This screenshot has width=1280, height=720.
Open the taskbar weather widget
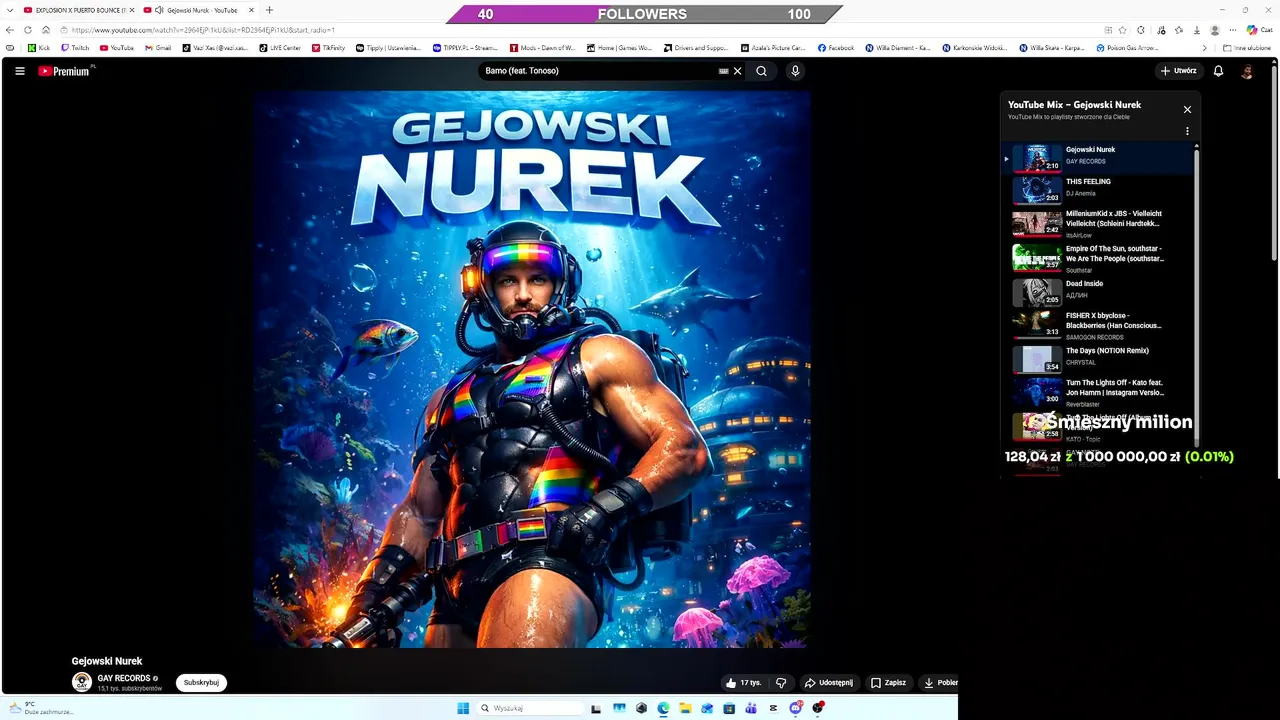42,708
